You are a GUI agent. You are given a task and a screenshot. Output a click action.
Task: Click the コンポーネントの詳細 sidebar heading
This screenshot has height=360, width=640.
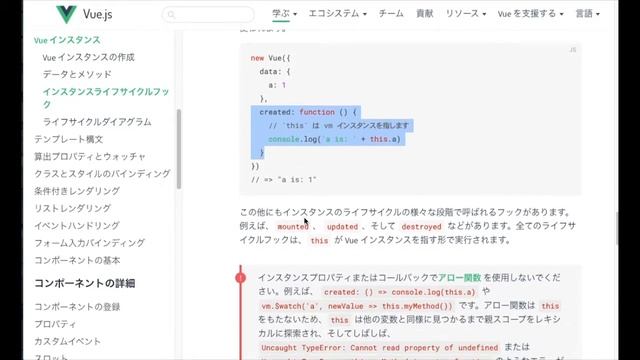pos(84,283)
